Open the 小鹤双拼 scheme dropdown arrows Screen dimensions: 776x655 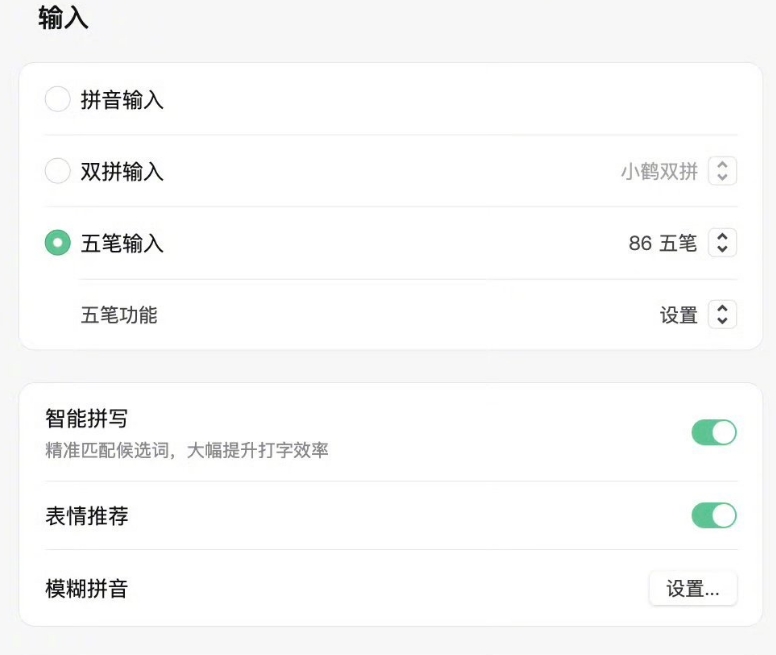[722, 171]
